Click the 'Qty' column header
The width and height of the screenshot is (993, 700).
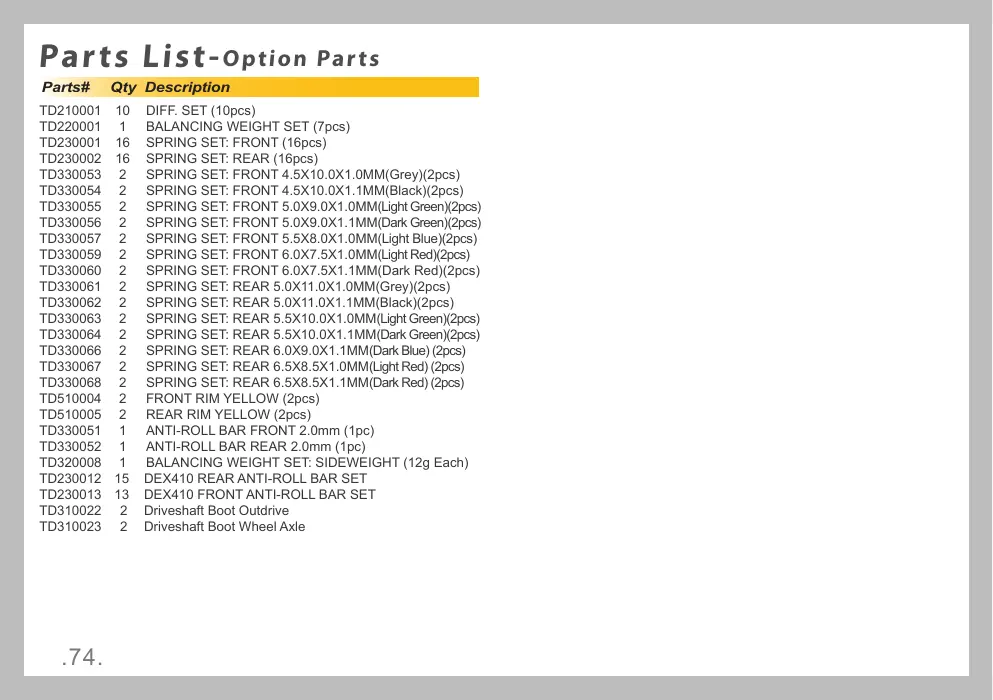pos(123,87)
